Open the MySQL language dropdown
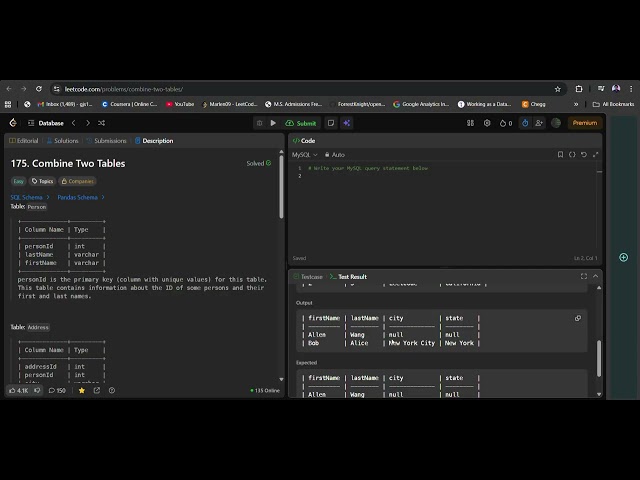Image resolution: width=640 pixels, height=480 pixels. click(x=304, y=155)
